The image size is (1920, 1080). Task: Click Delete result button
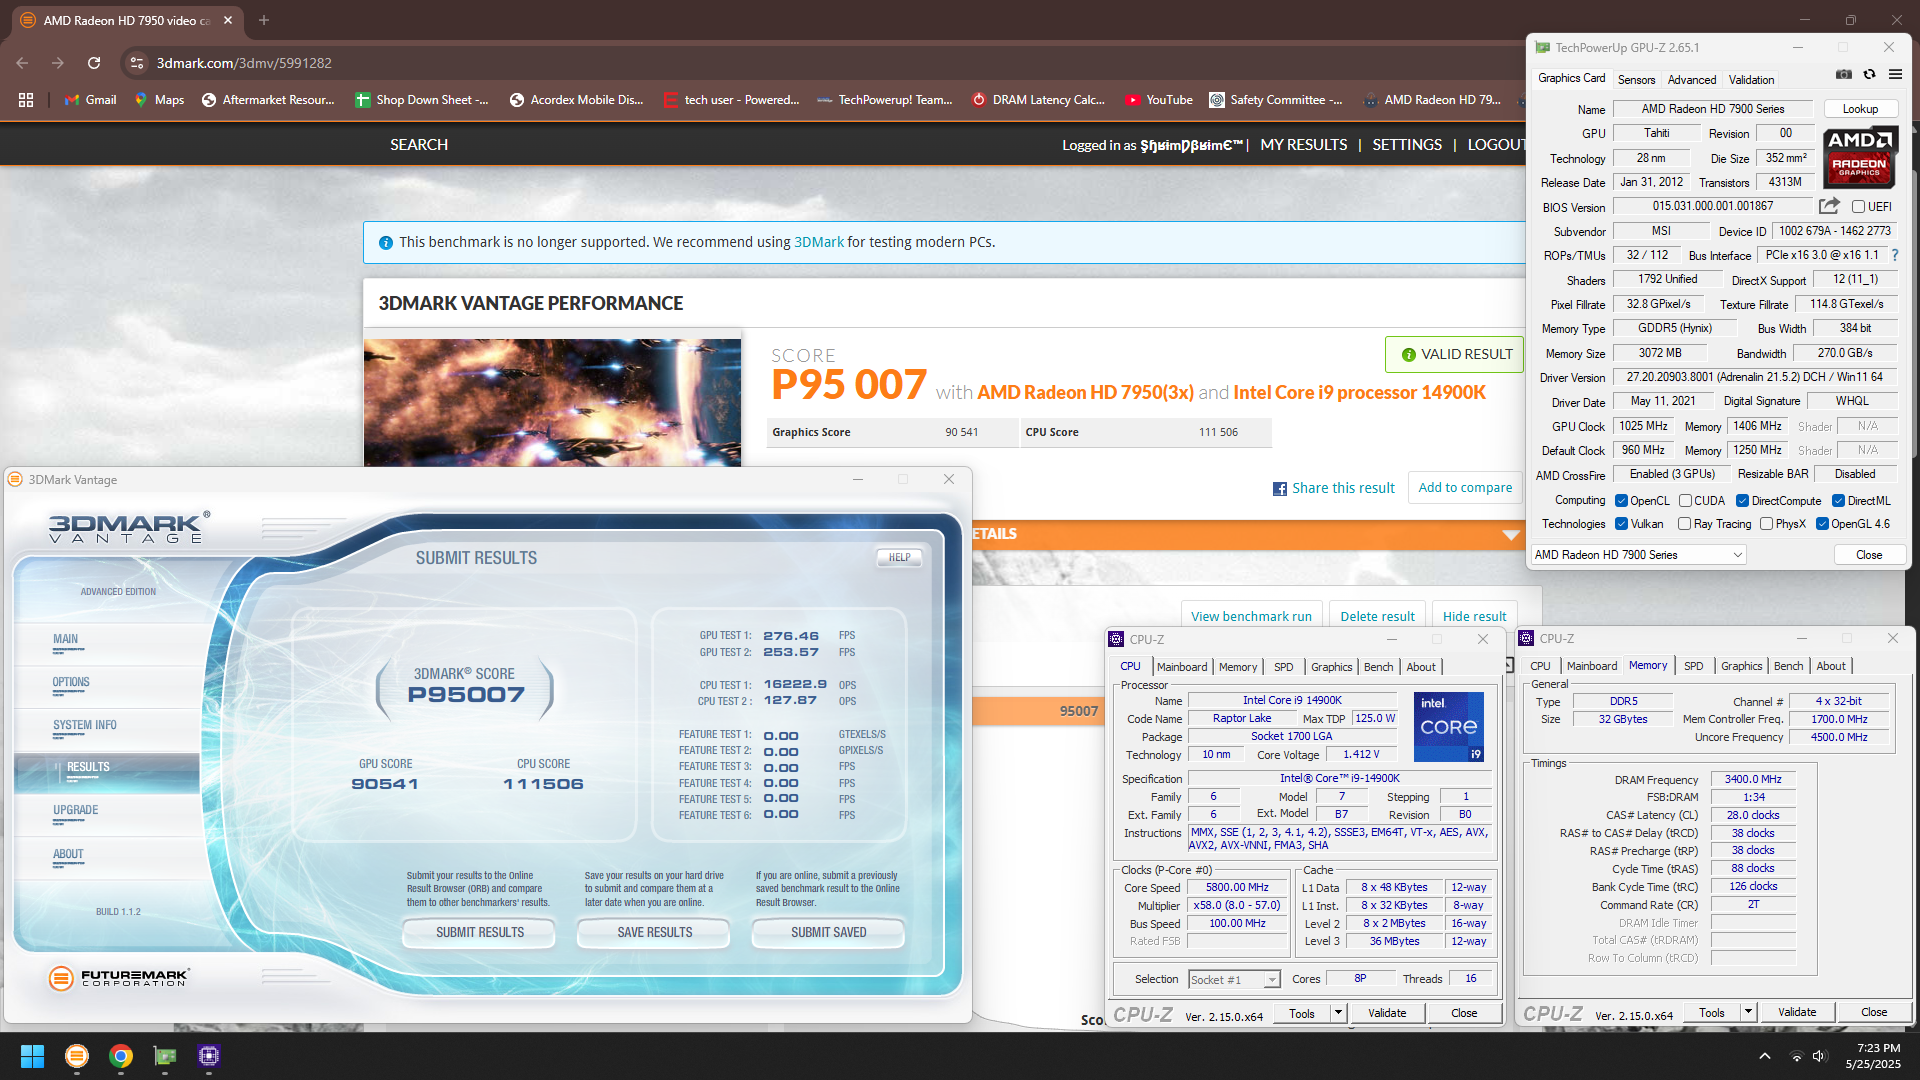tap(1377, 616)
